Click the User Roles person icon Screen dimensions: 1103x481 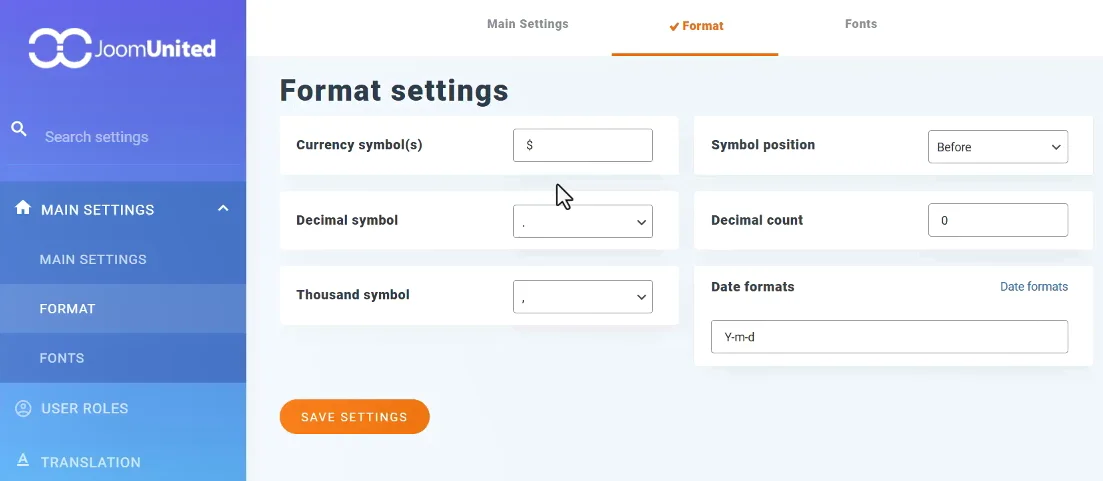click(x=23, y=408)
